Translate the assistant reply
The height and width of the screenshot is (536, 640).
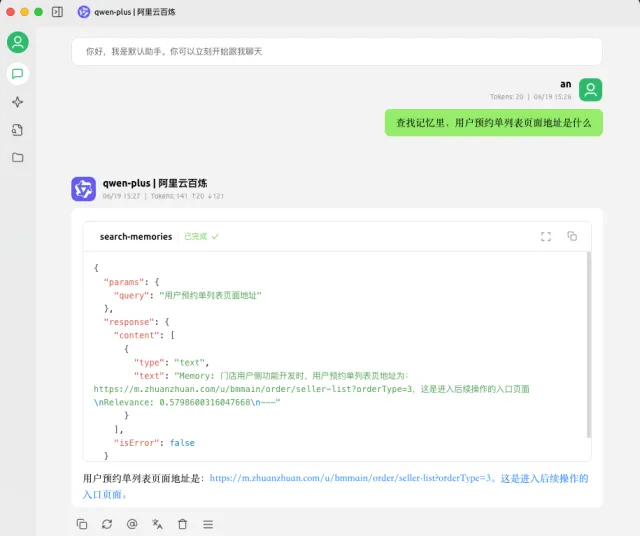(x=157, y=524)
